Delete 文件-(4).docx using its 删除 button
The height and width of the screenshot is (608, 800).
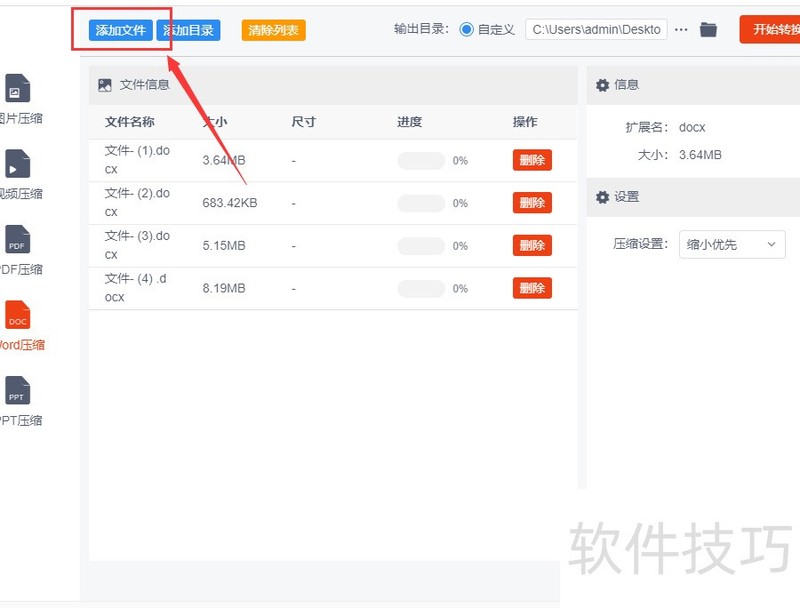(532, 288)
